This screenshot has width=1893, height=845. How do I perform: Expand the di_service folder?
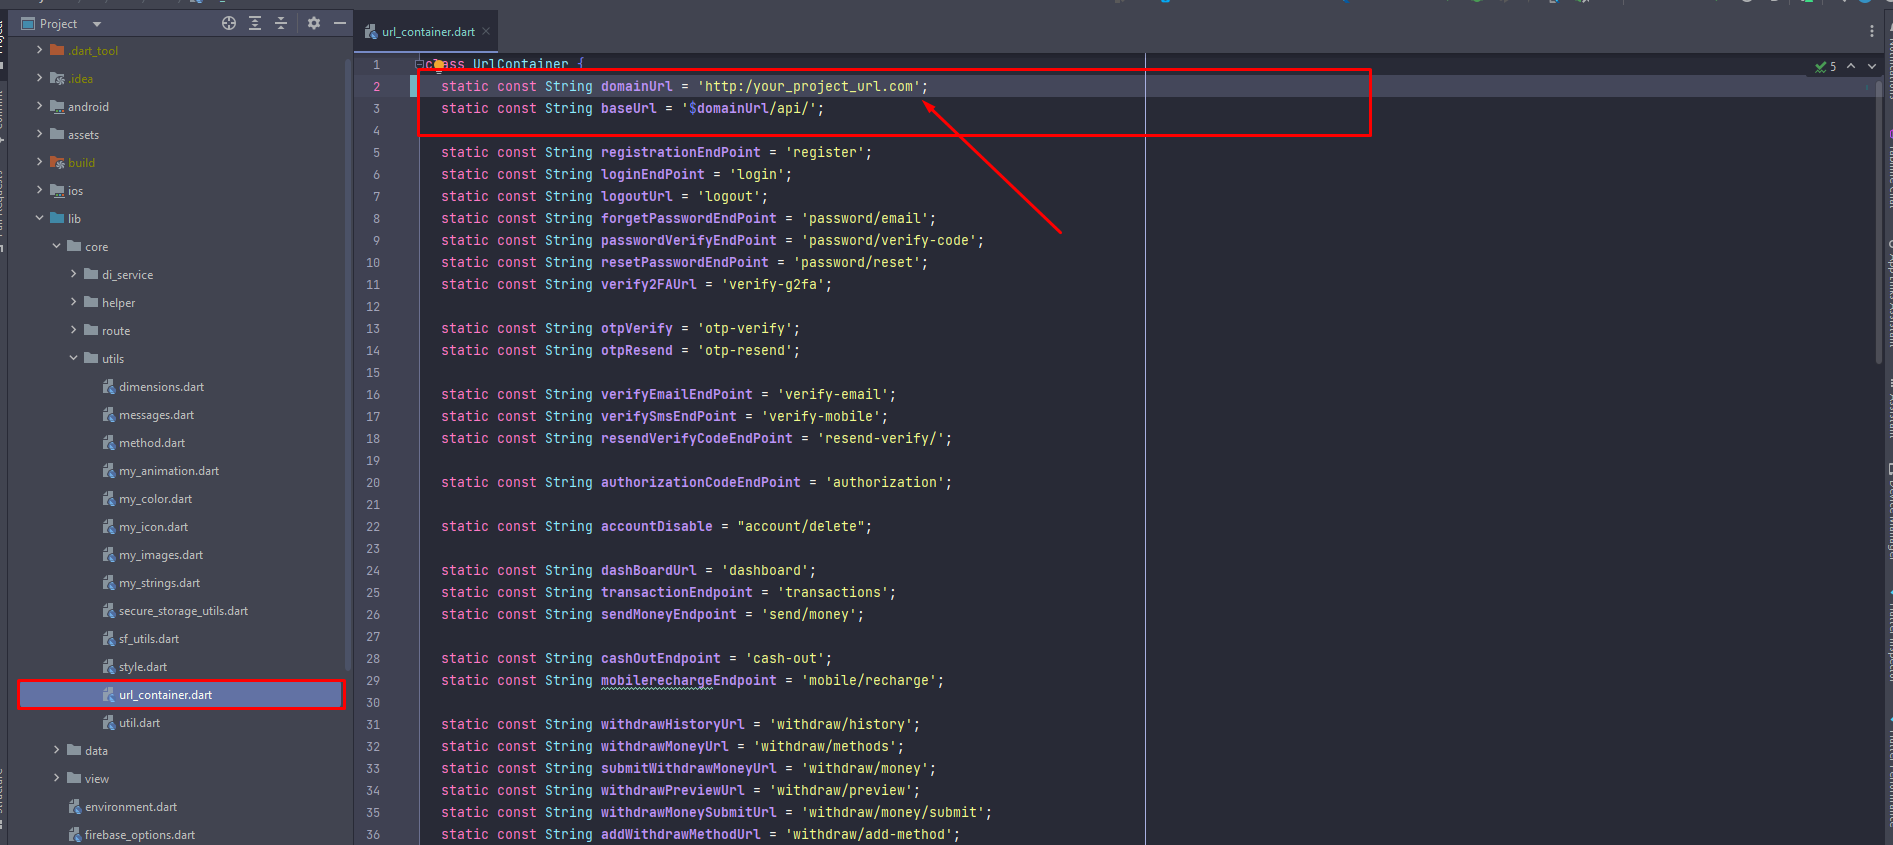coord(73,274)
